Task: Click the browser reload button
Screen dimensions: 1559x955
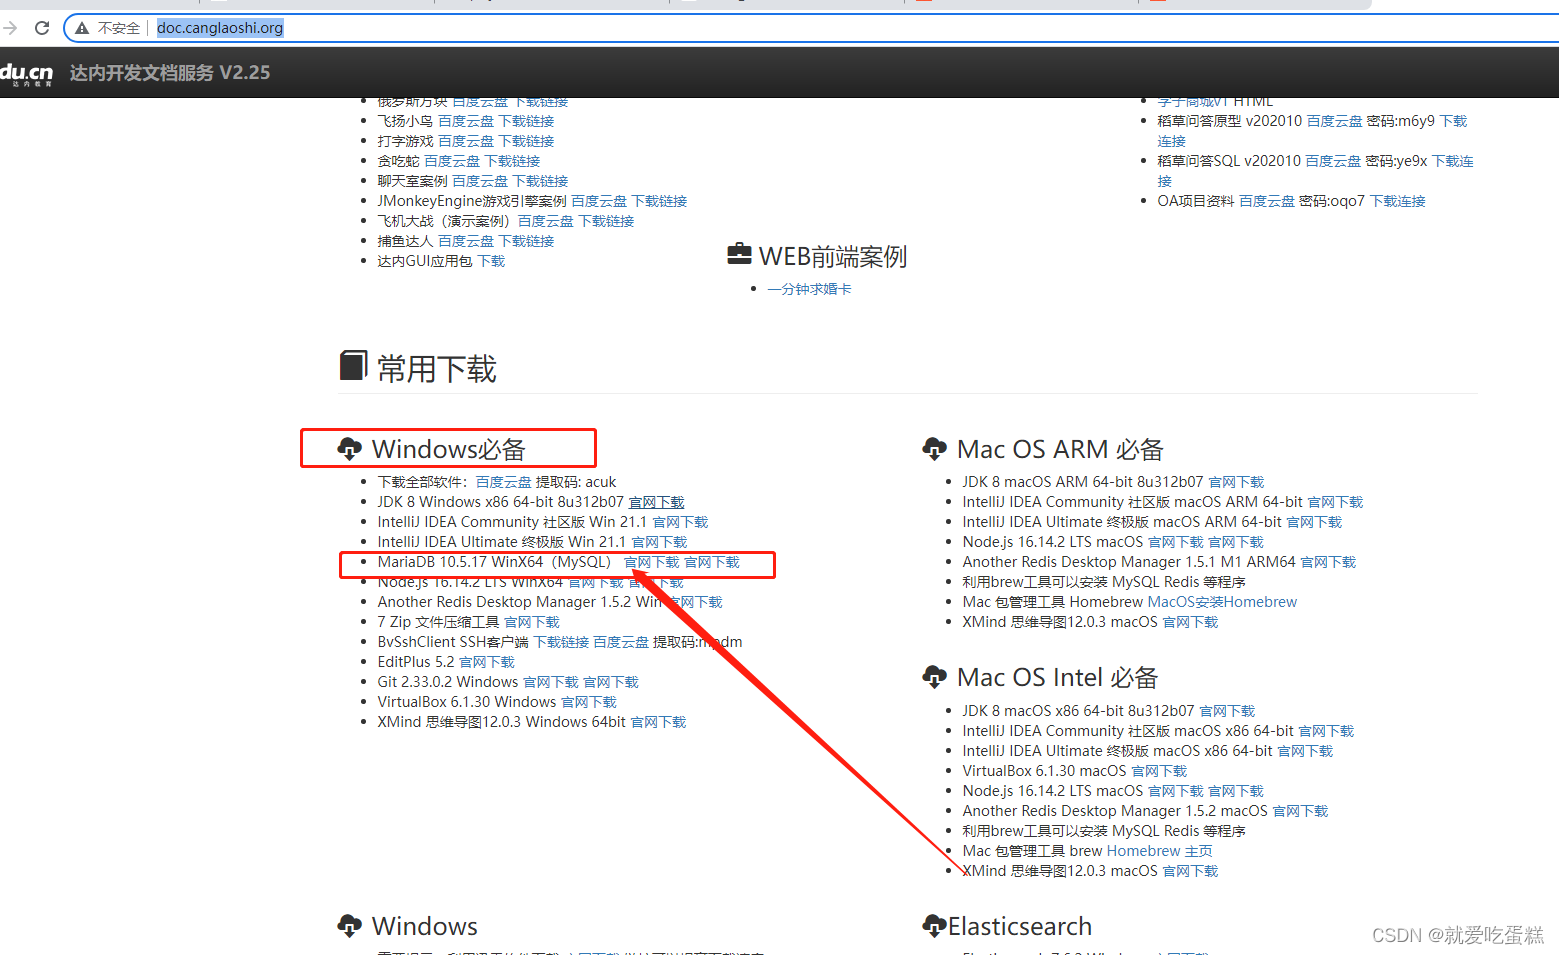Action: (42, 28)
